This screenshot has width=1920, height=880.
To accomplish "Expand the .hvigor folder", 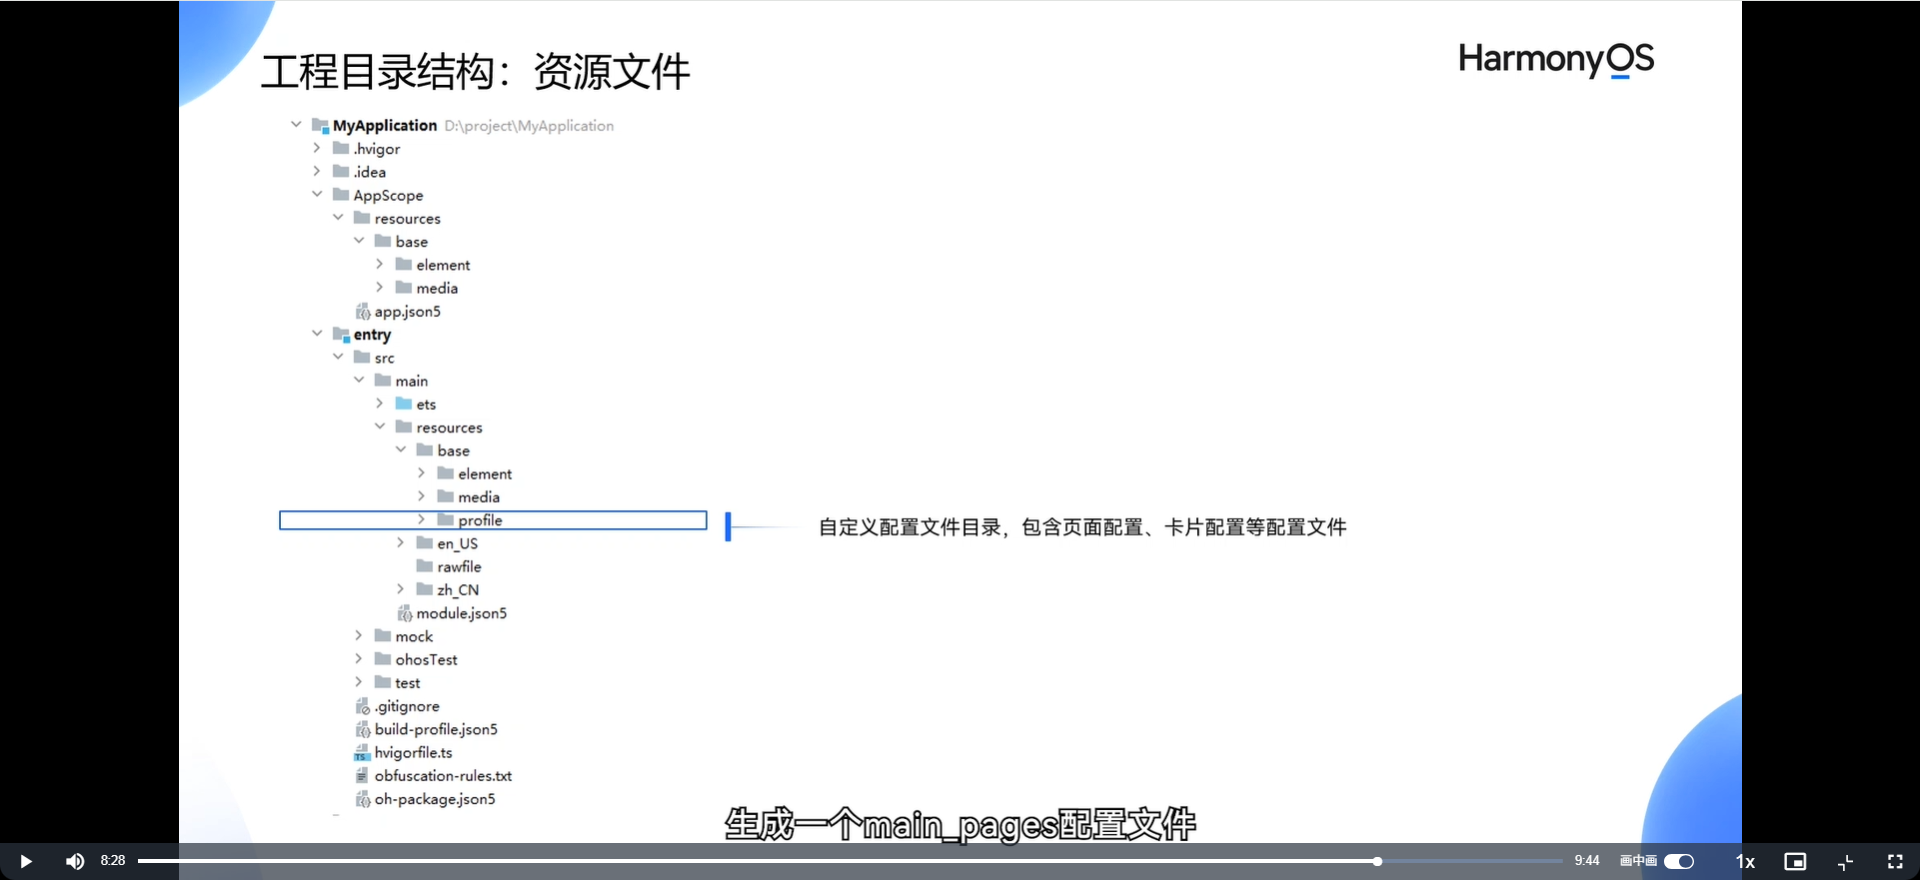I will click(x=317, y=148).
